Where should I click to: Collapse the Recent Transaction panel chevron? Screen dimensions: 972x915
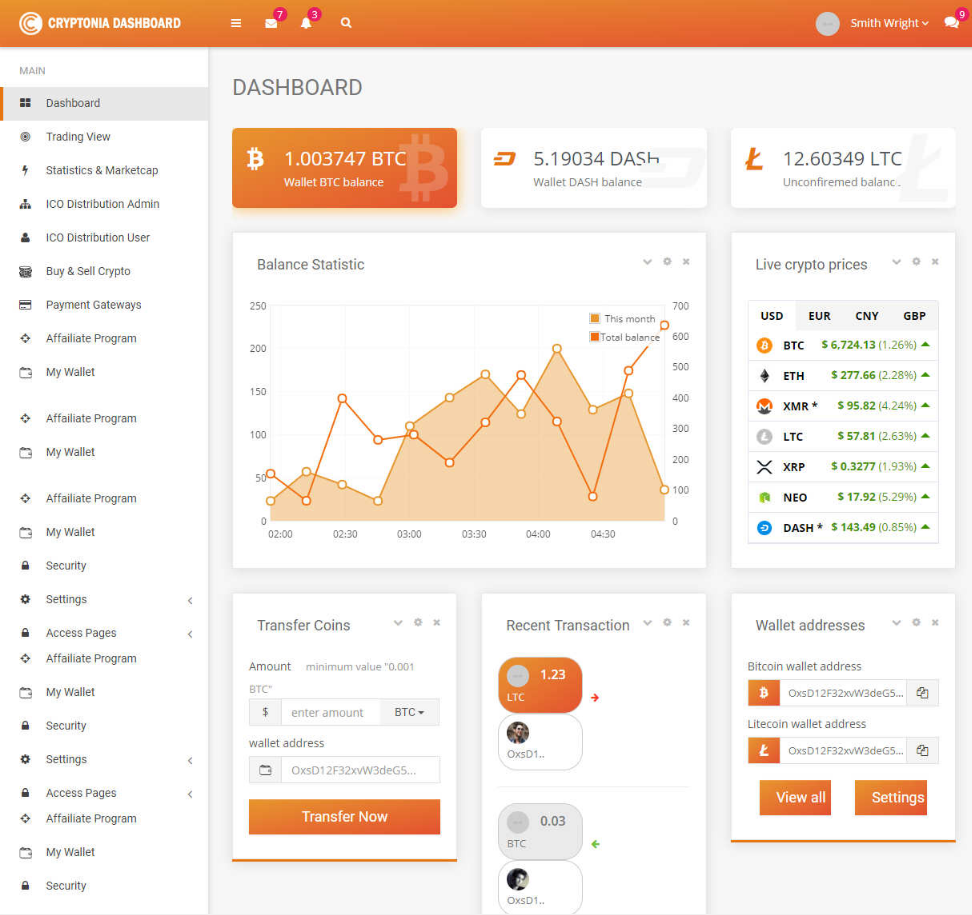[x=647, y=622]
